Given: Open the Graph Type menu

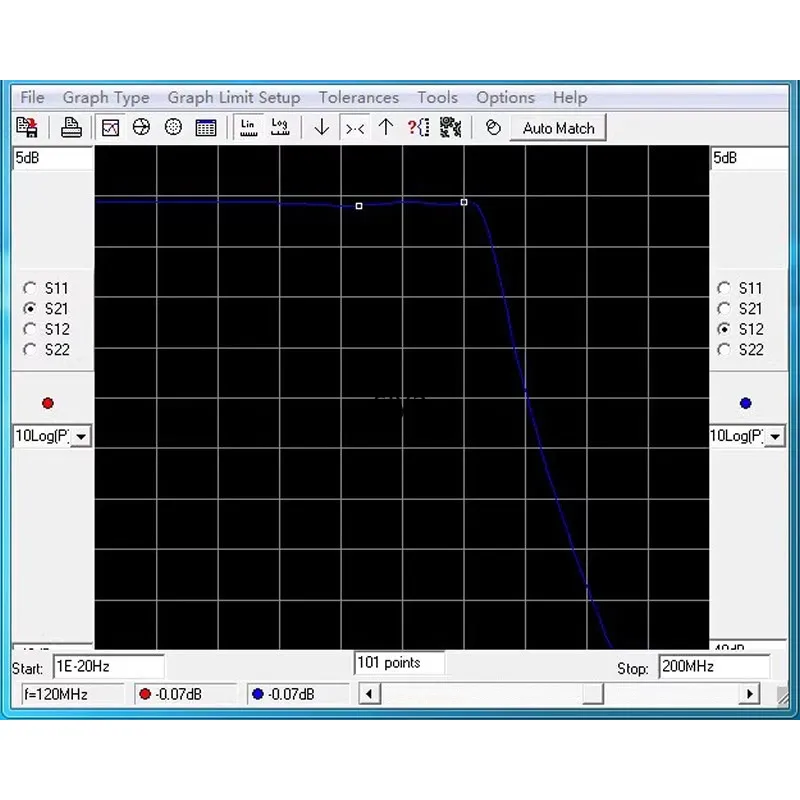Looking at the screenshot, I should pyautogui.click(x=106, y=97).
